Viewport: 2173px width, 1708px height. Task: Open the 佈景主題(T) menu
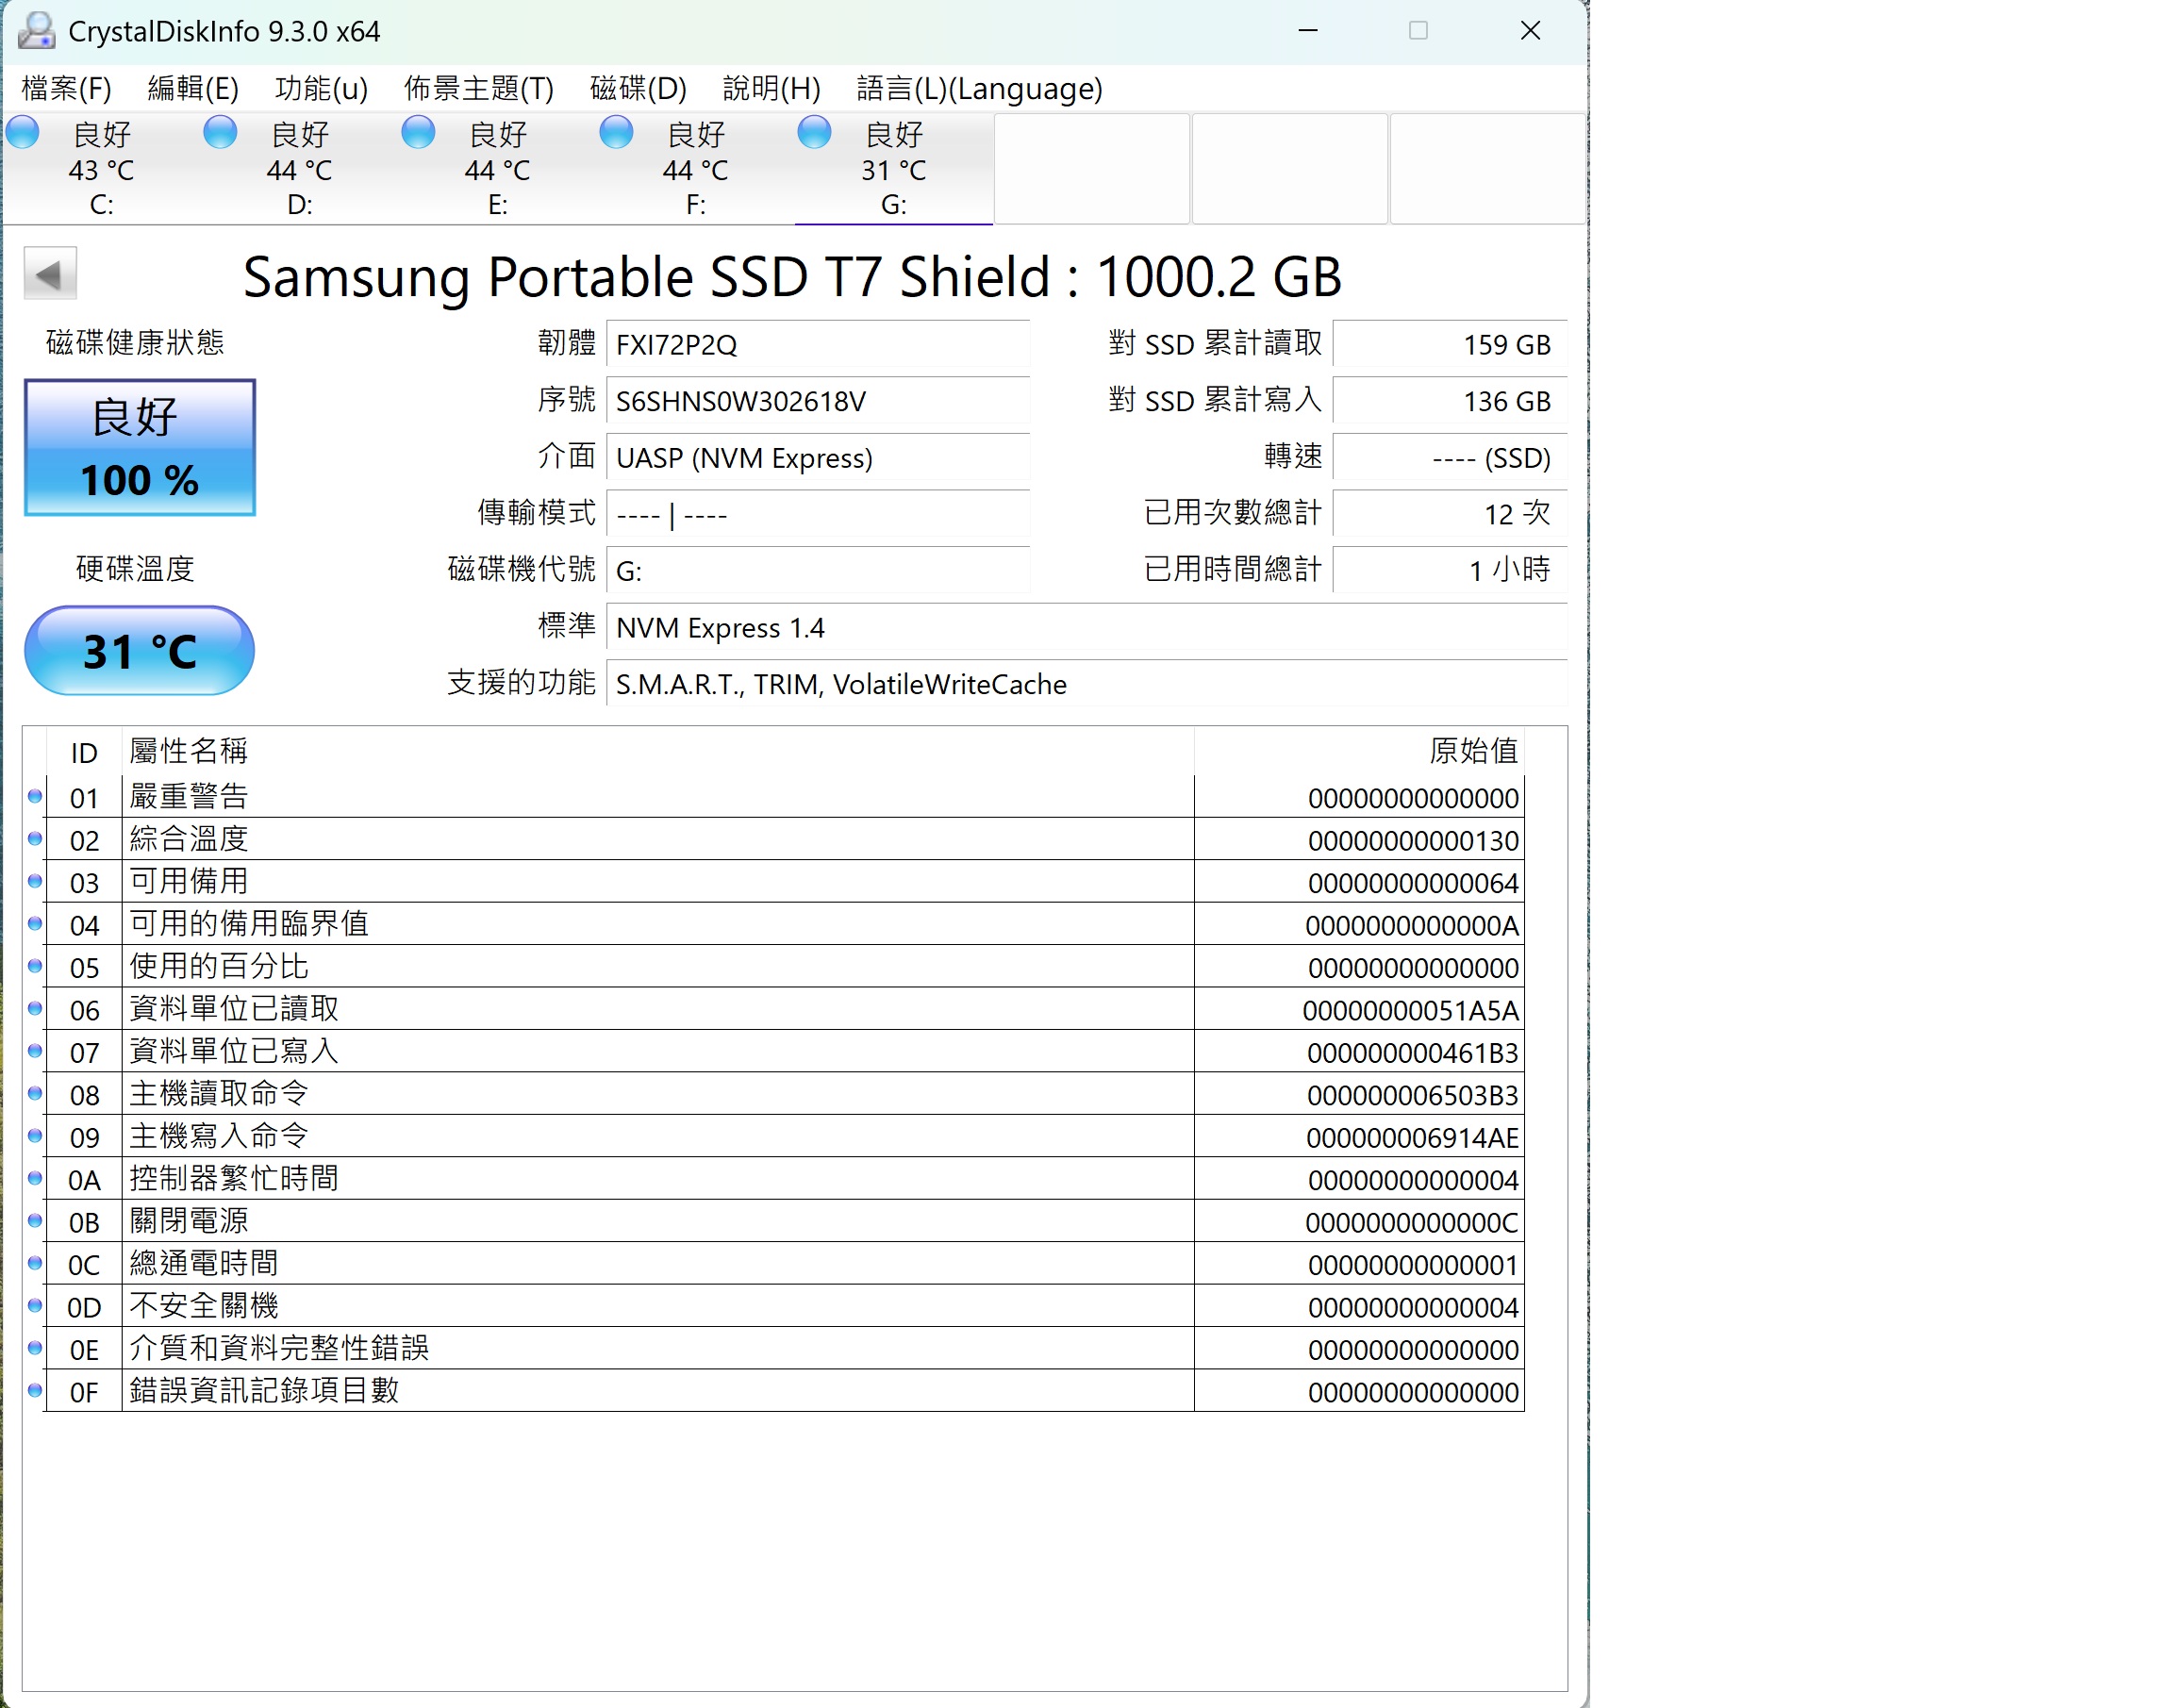[x=478, y=89]
